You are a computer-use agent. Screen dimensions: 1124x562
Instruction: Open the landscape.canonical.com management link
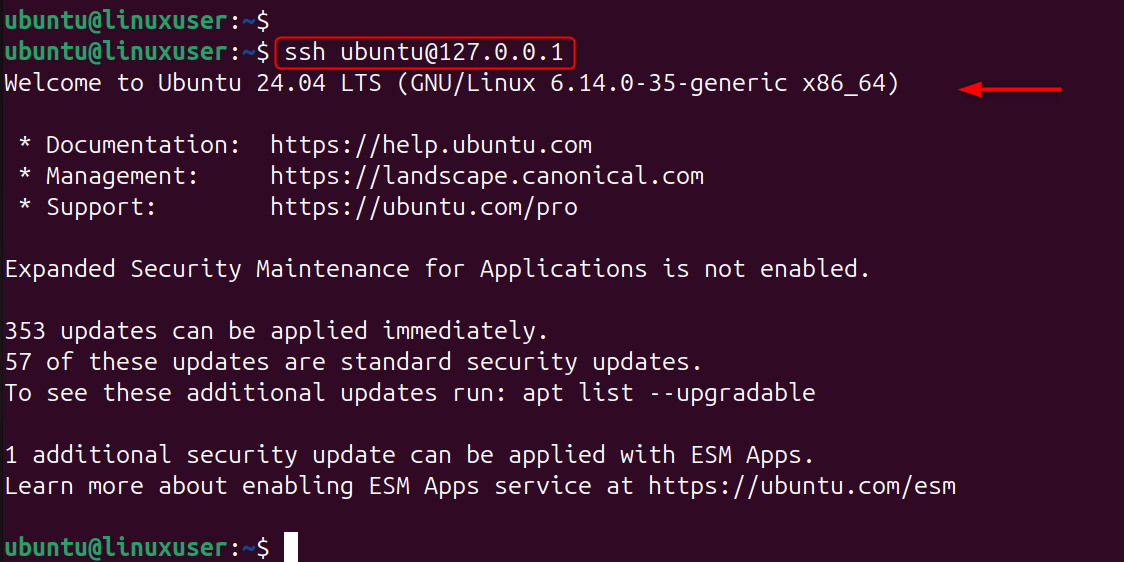pyautogui.click(x=487, y=176)
